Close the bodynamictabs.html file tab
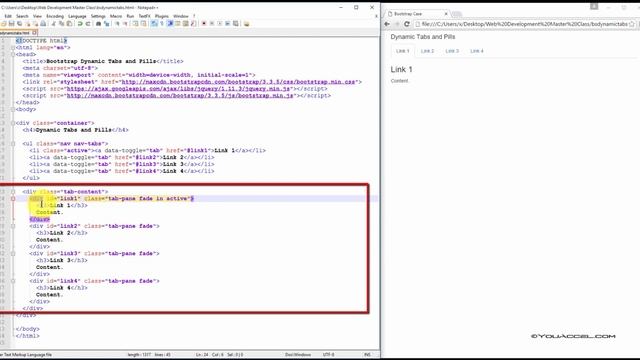The width and height of the screenshot is (640, 360). (x=35, y=32)
